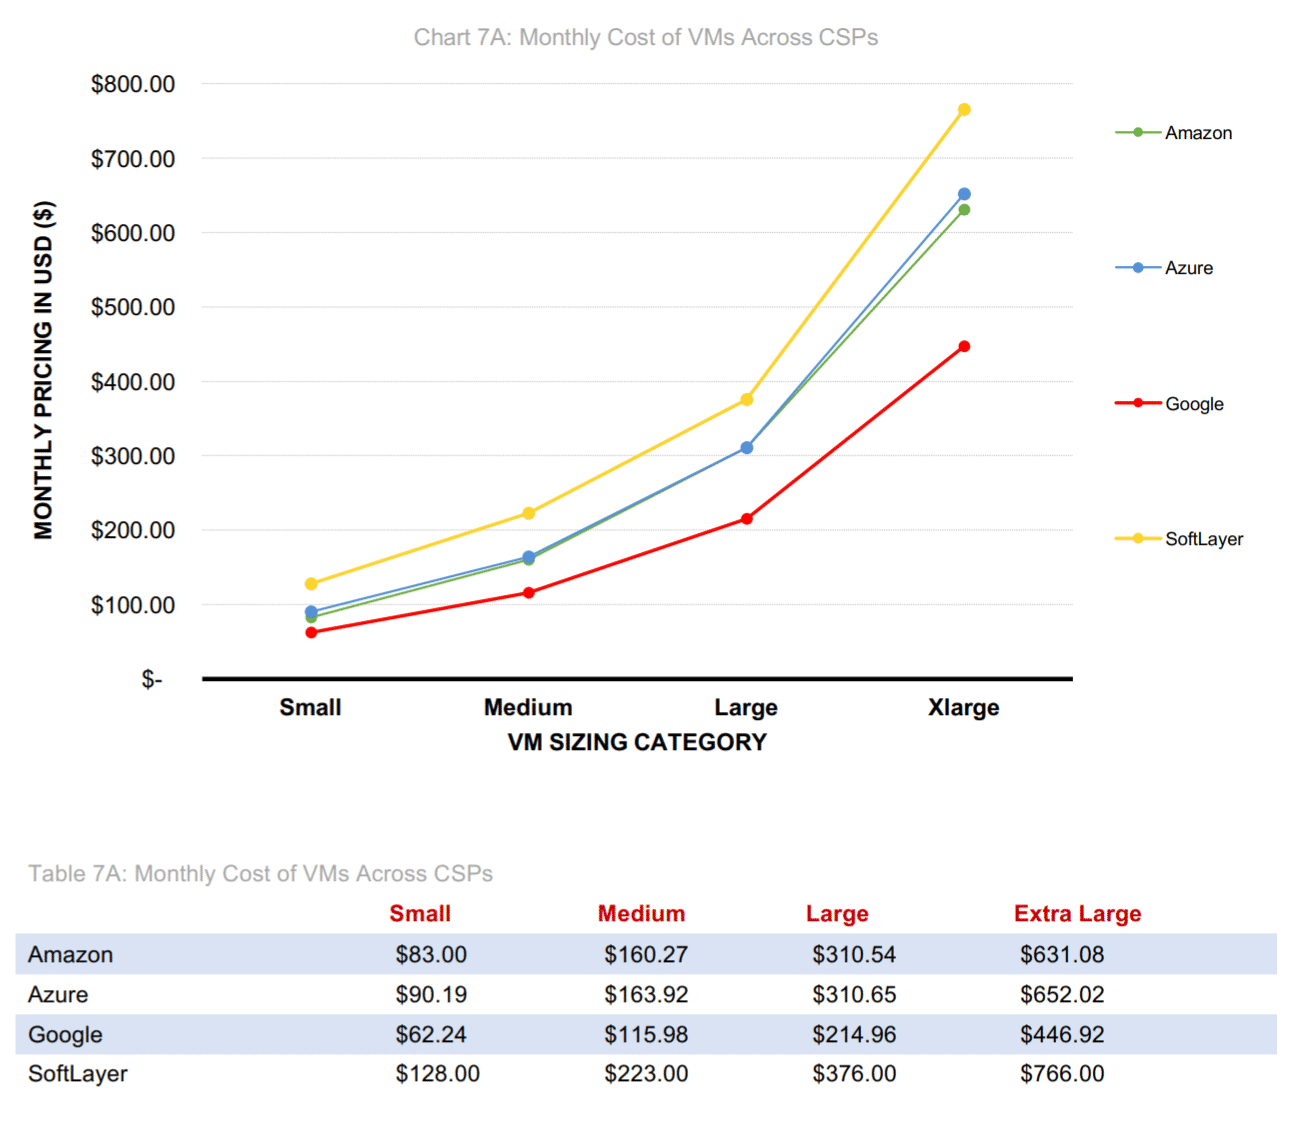Click the table title 'Table 7A: Monthly Cost of VMs Across CSPs'

pos(261,874)
